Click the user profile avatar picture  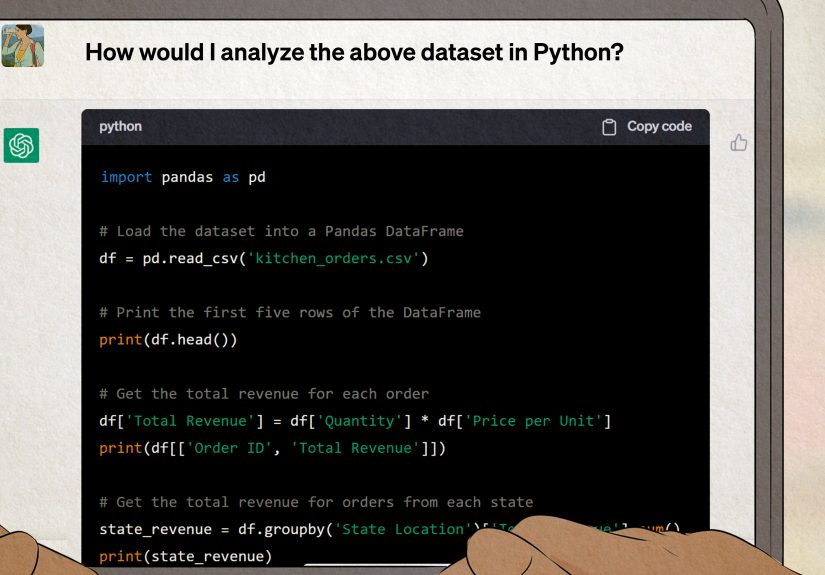pyautogui.click(x=22, y=46)
